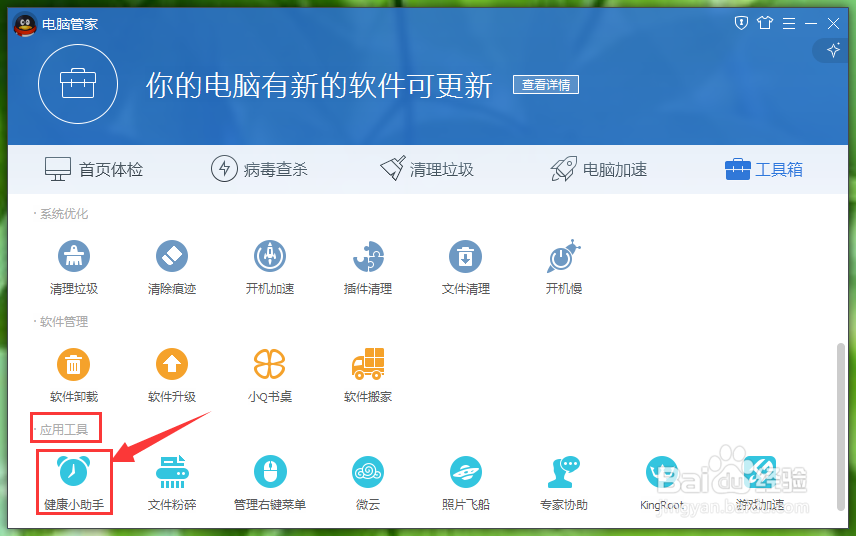Open the 软件卸载 trash icon
Screen dimensions: 856x536
[74, 364]
